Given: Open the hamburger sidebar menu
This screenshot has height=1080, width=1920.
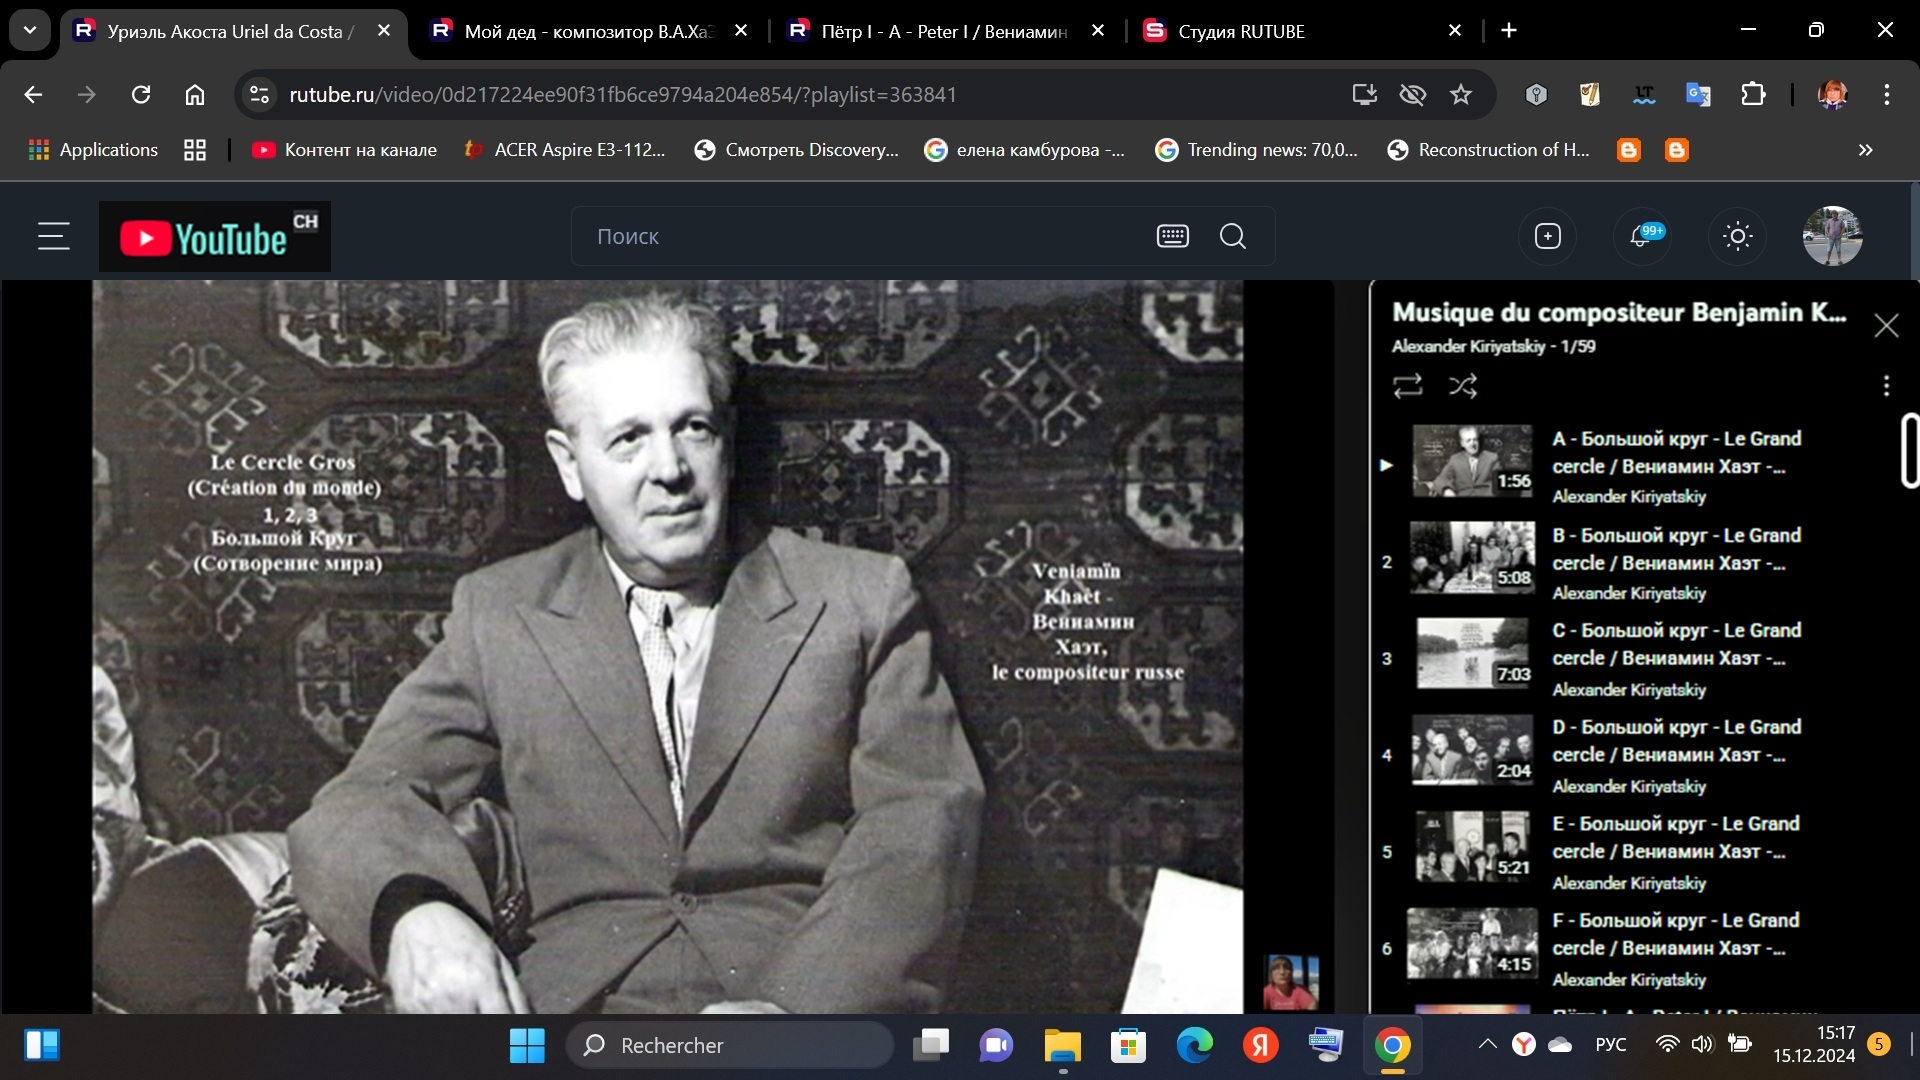Looking at the screenshot, I should click(x=54, y=237).
